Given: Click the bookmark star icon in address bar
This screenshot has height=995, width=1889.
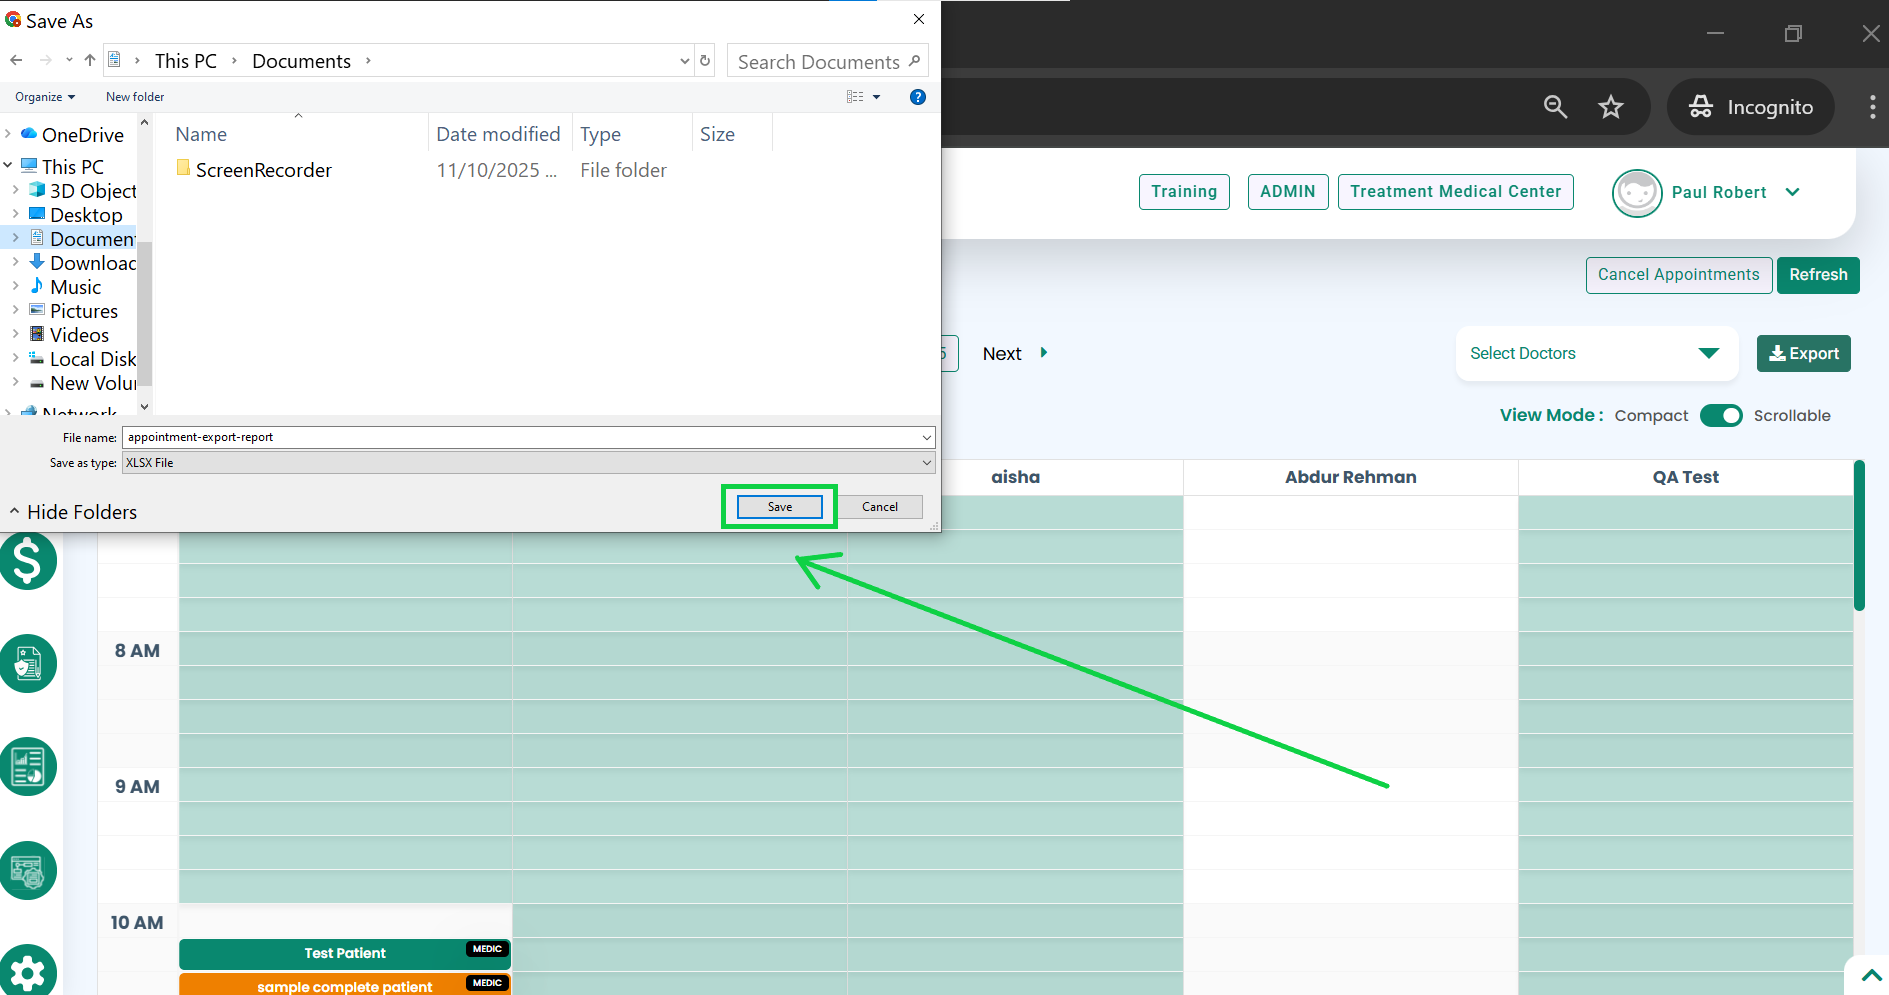Looking at the screenshot, I should click(x=1610, y=107).
